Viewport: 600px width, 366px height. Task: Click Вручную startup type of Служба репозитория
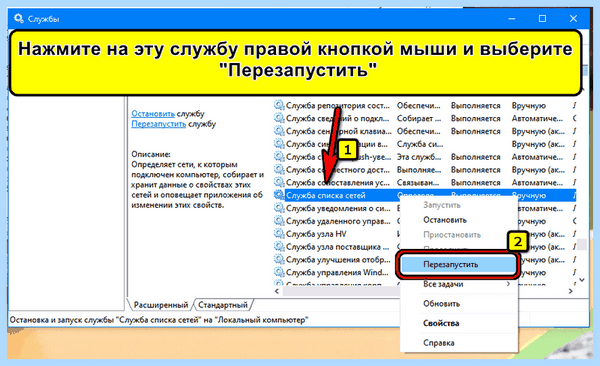(x=529, y=105)
